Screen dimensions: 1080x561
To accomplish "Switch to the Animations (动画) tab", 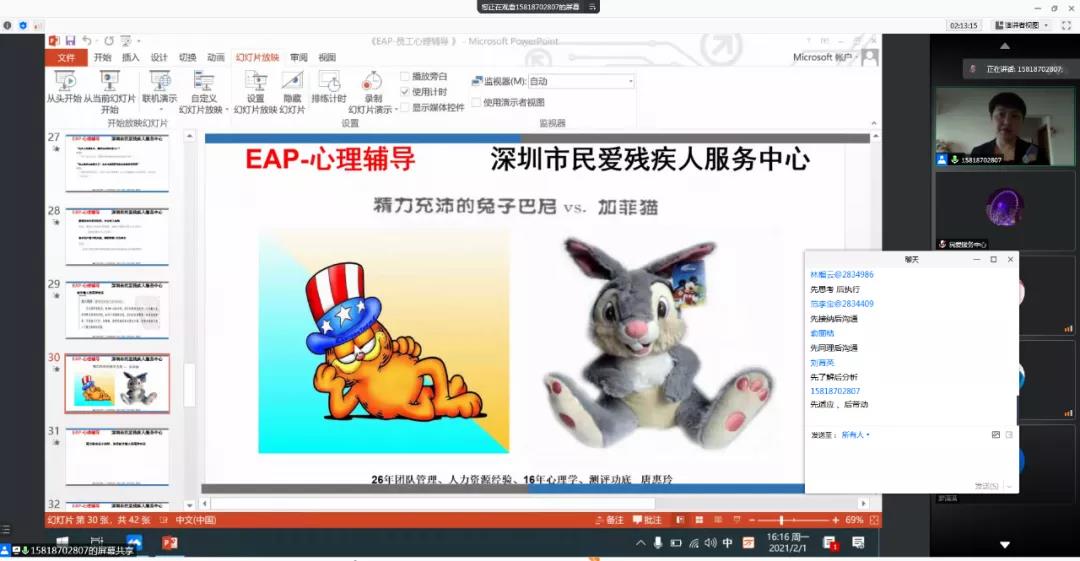I will click(216, 57).
